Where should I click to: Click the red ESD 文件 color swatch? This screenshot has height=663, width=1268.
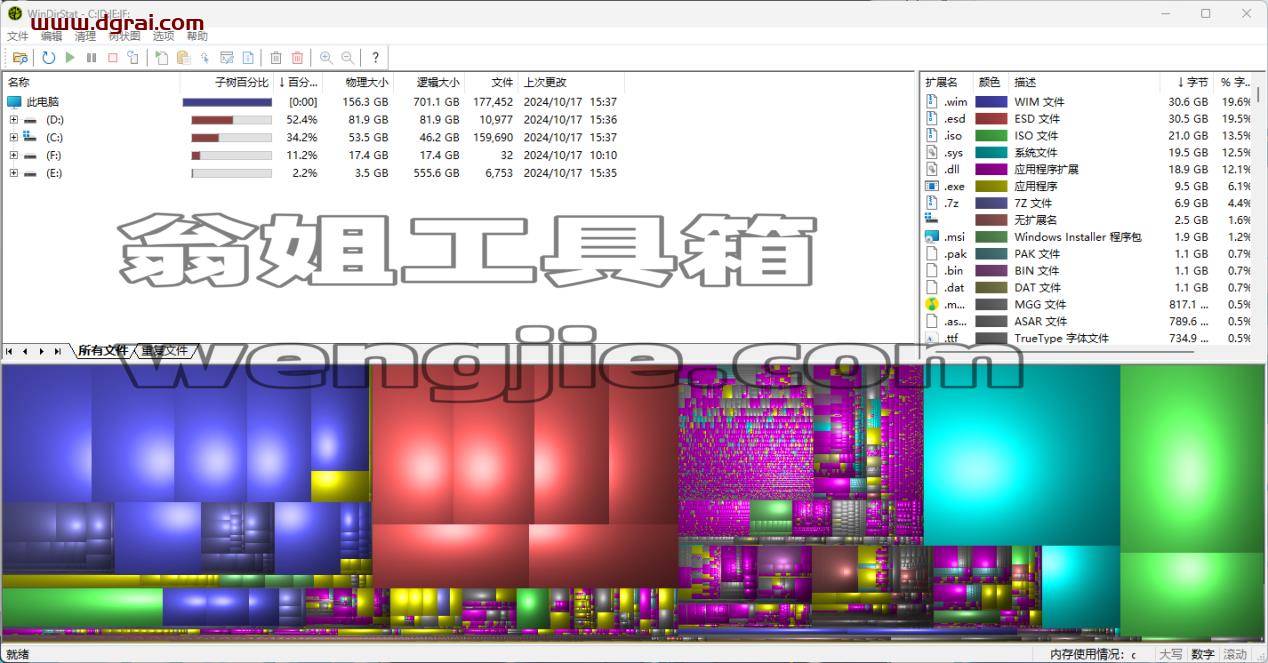(991, 119)
